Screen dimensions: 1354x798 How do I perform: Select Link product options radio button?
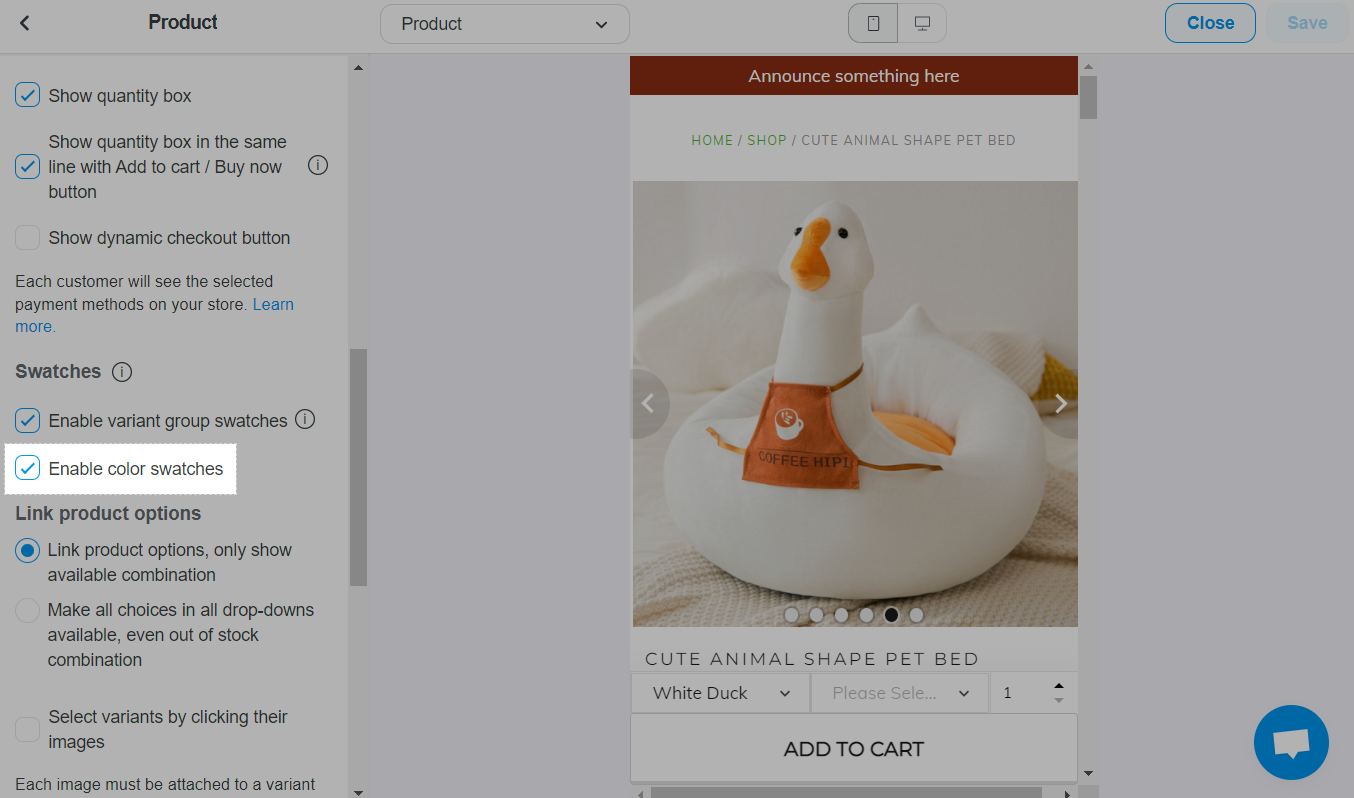pyautogui.click(x=28, y=551)
